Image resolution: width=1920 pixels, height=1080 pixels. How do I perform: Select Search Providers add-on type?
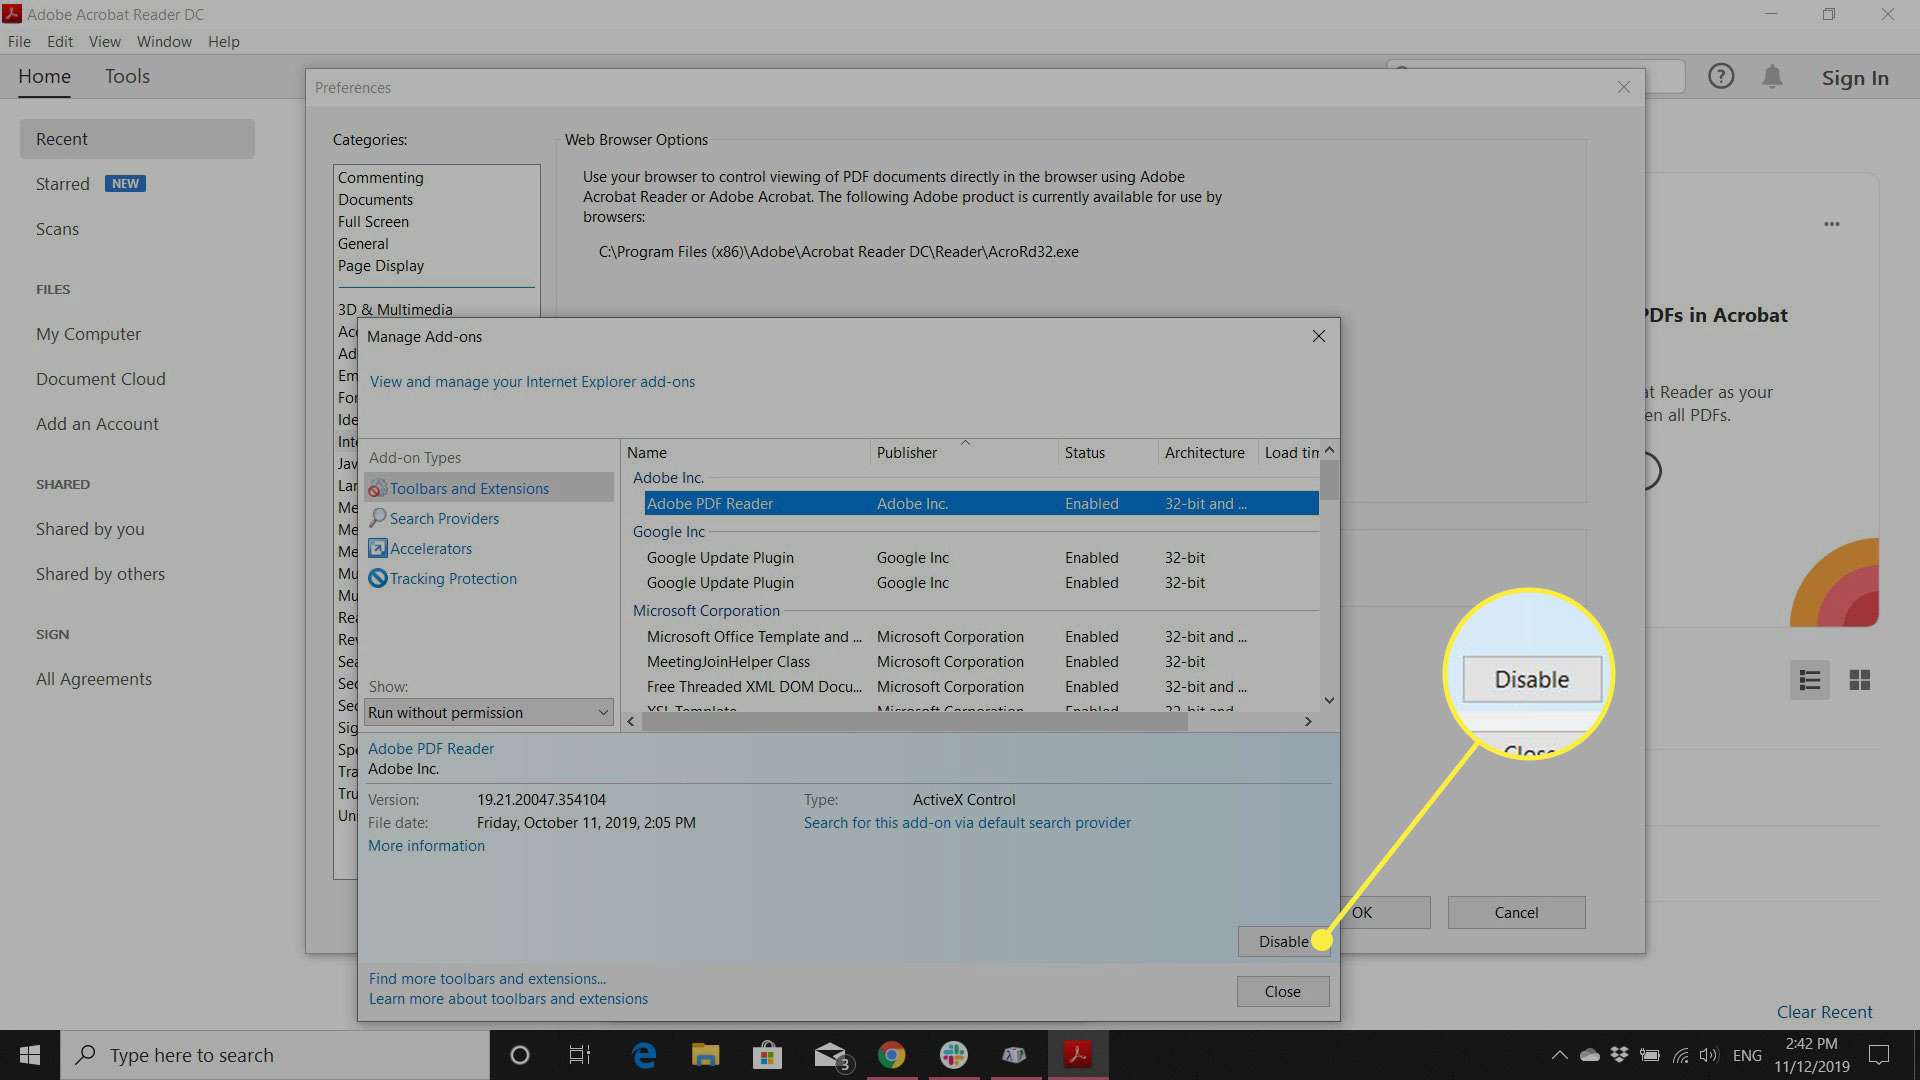(444, 518)
